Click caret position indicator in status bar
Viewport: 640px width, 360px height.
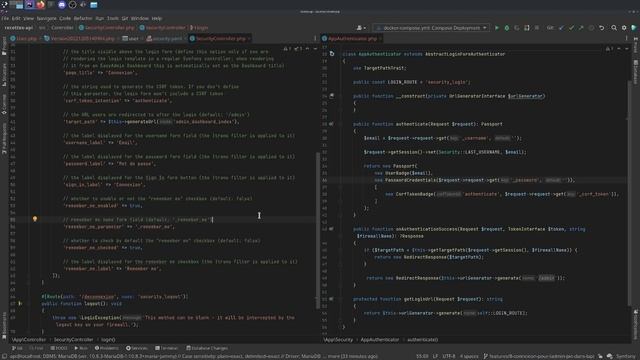tap(422, 356)
